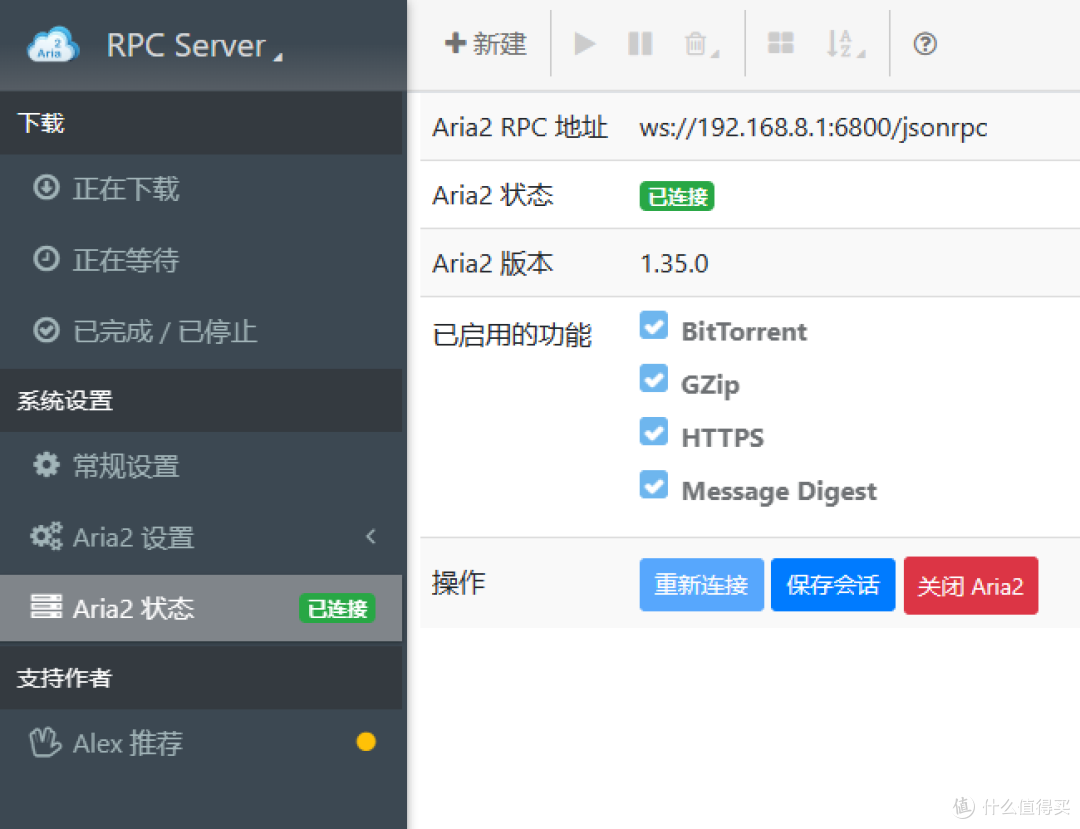Click the 重新连接 reconnect button

[x=701, y=585]
